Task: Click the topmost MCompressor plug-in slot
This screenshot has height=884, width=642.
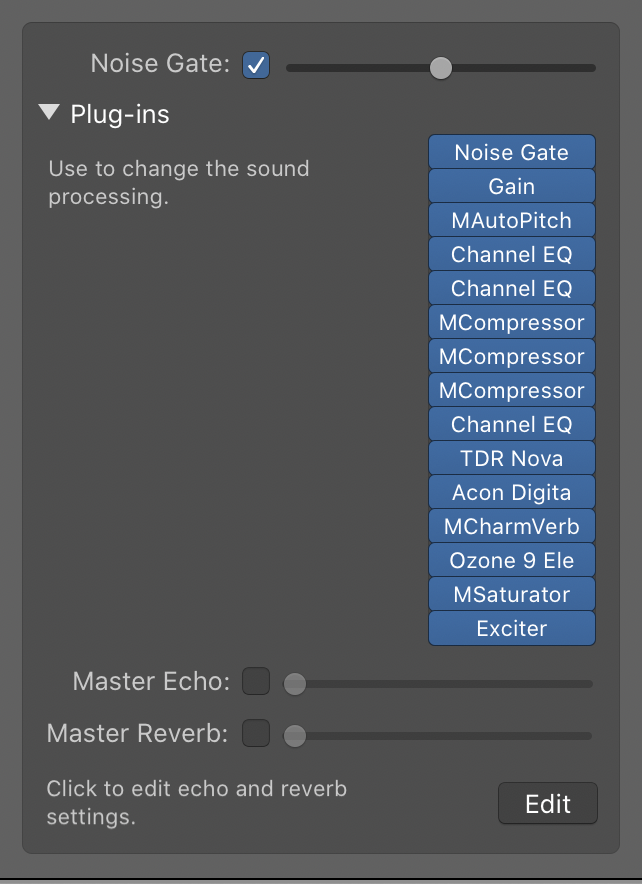Action: [x=511, y=323]
